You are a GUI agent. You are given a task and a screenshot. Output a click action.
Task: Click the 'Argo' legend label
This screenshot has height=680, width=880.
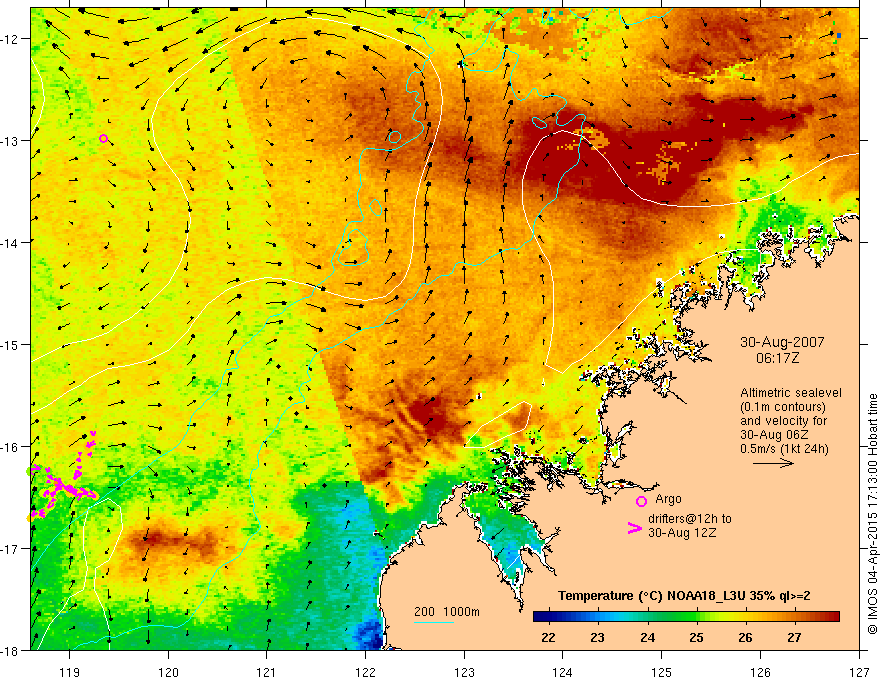(668, 499)
